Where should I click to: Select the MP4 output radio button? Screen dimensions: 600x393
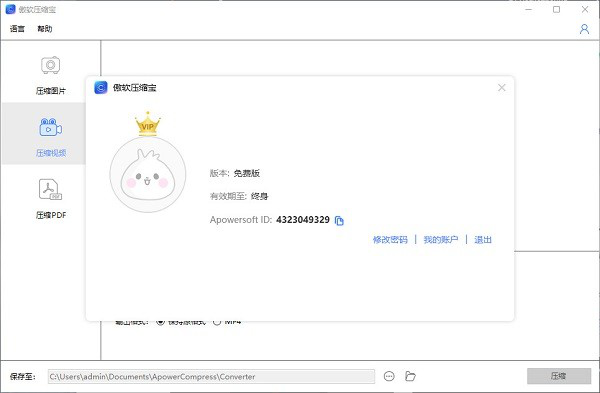click(x=217, y=322)
